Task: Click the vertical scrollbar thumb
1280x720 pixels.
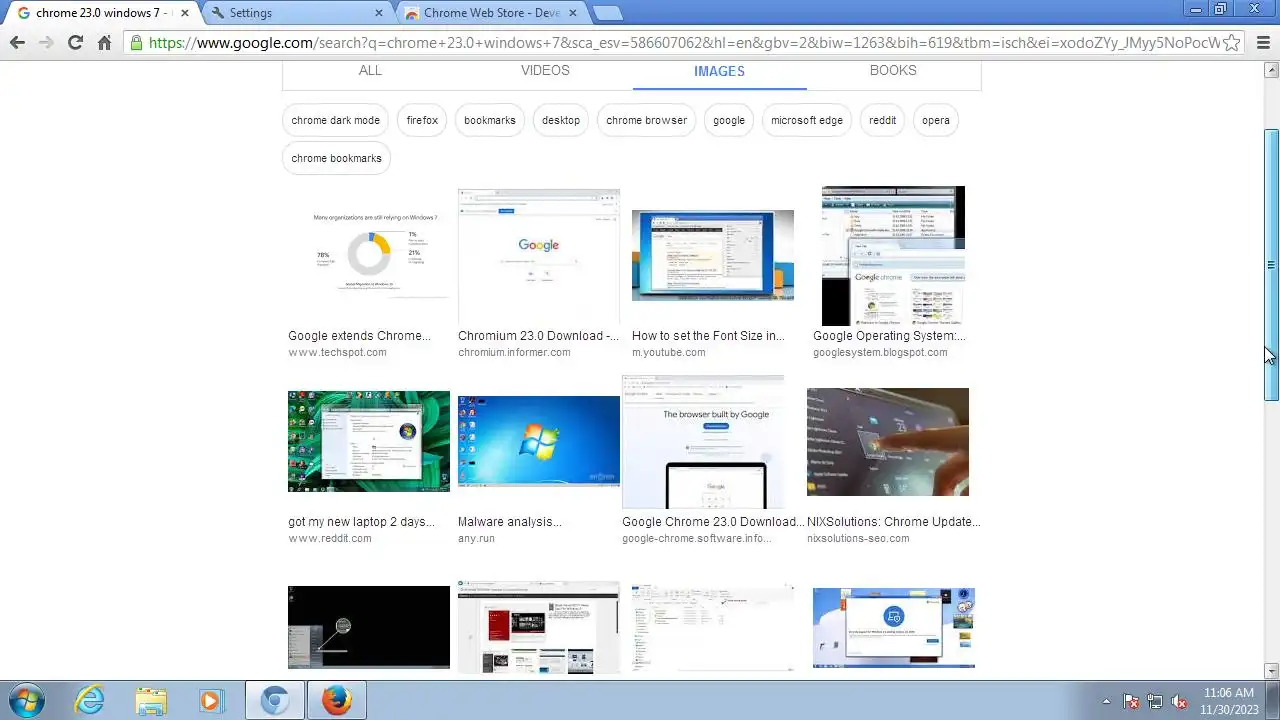Action: (x=1272, y=265)
